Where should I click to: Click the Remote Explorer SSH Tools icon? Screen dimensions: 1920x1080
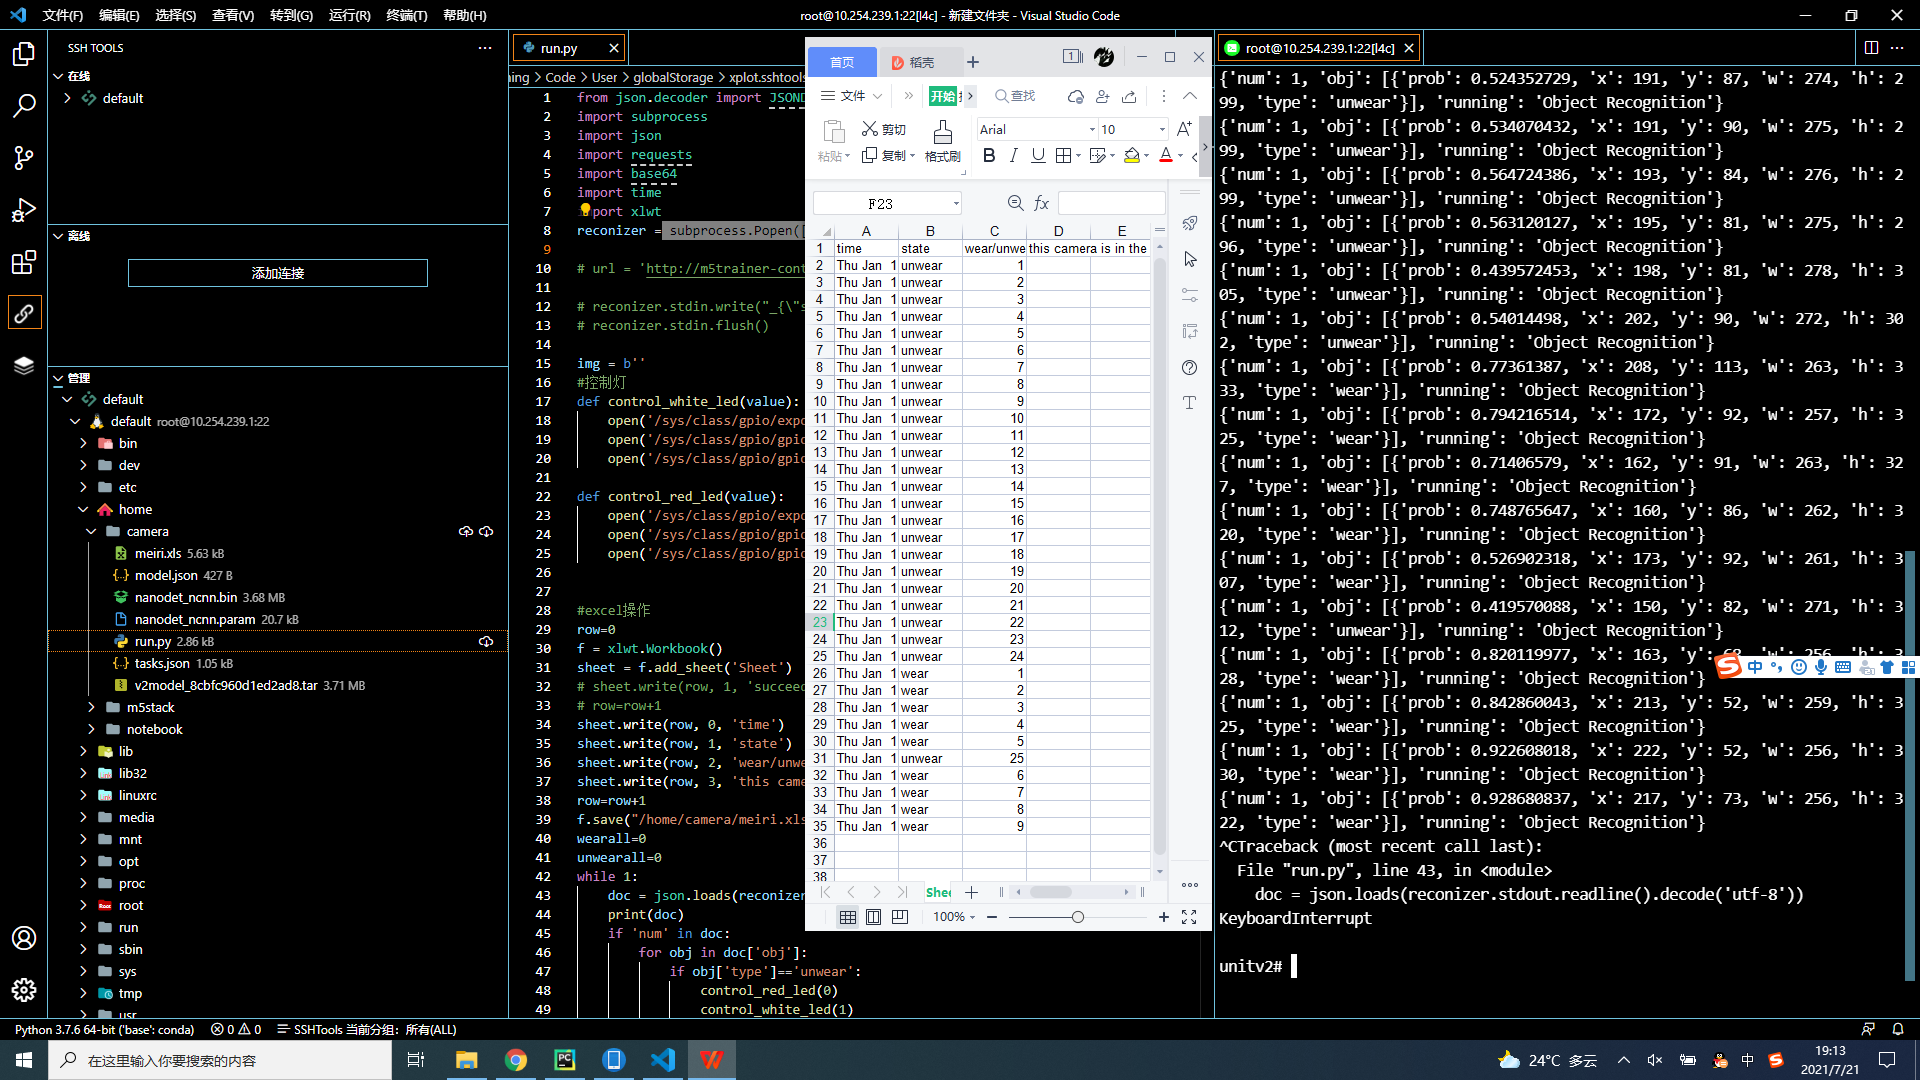point(24,314)
